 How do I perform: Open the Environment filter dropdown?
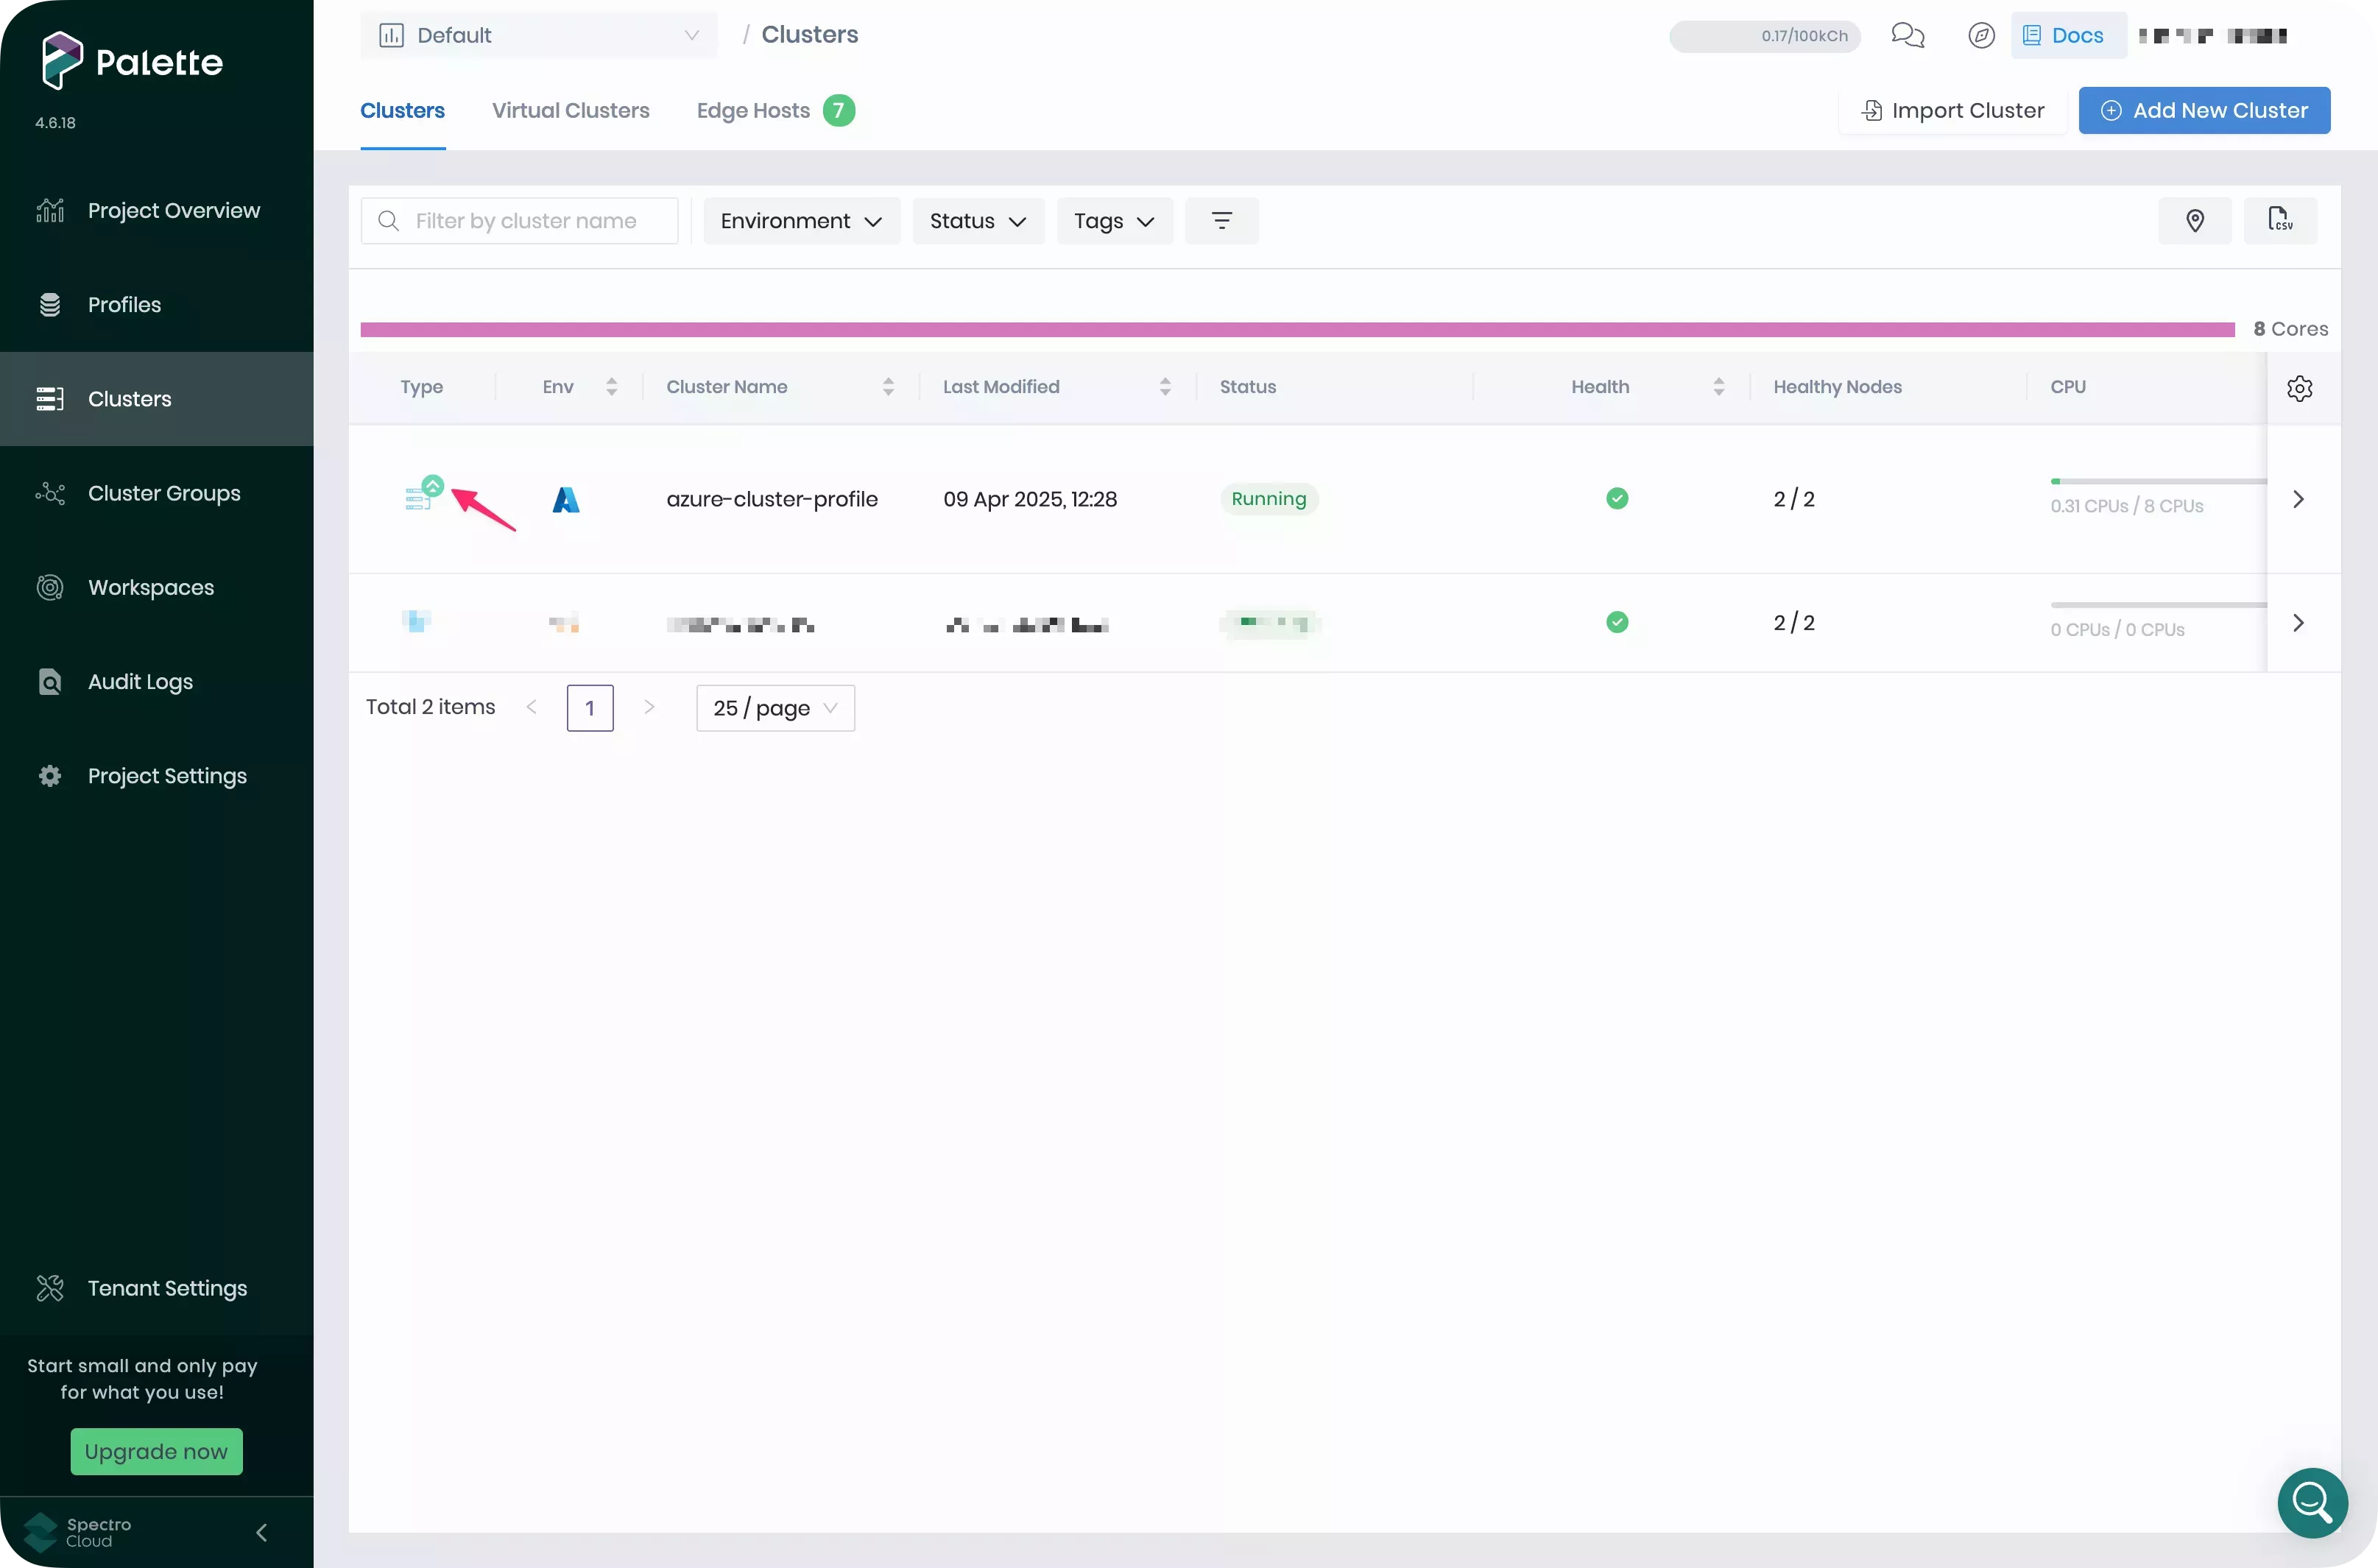coord(801,220)
